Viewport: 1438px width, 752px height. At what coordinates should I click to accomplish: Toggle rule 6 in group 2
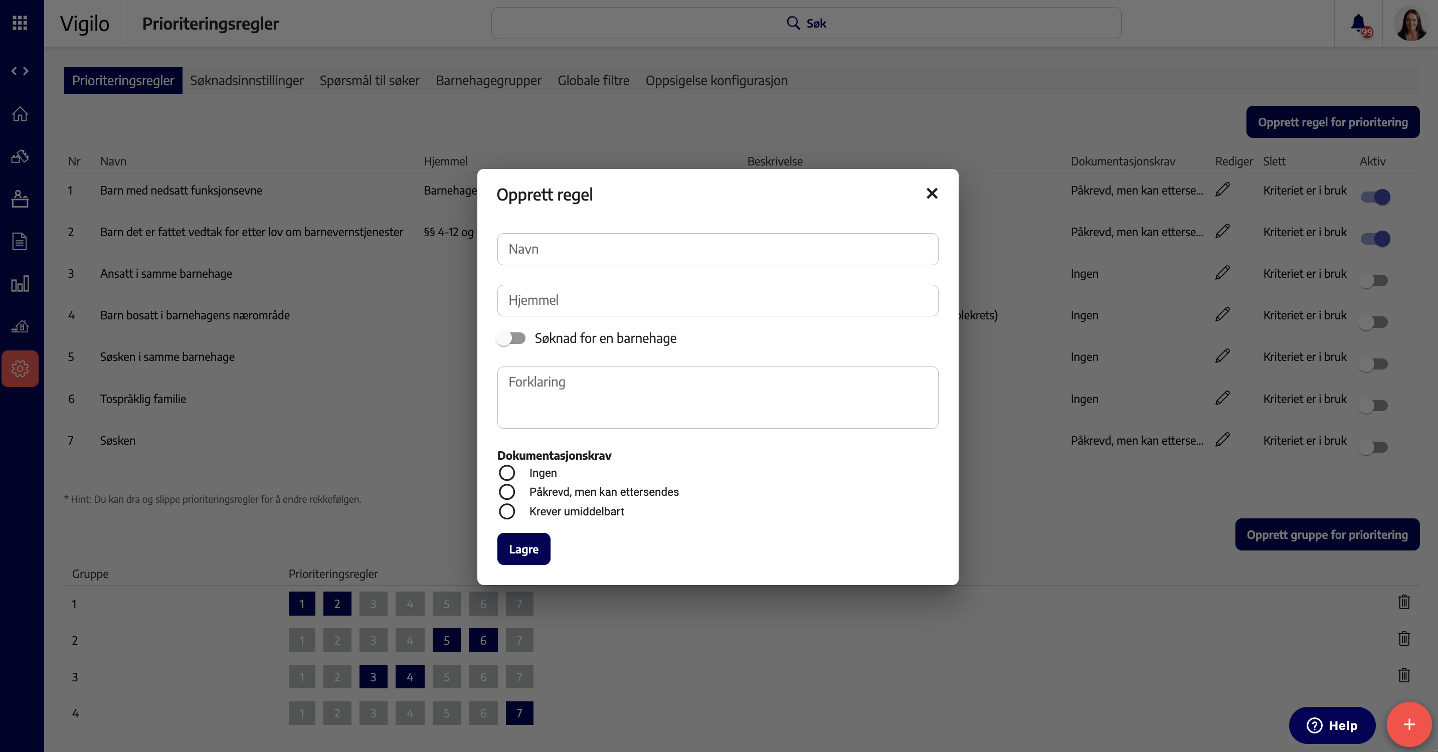[483, 640]
